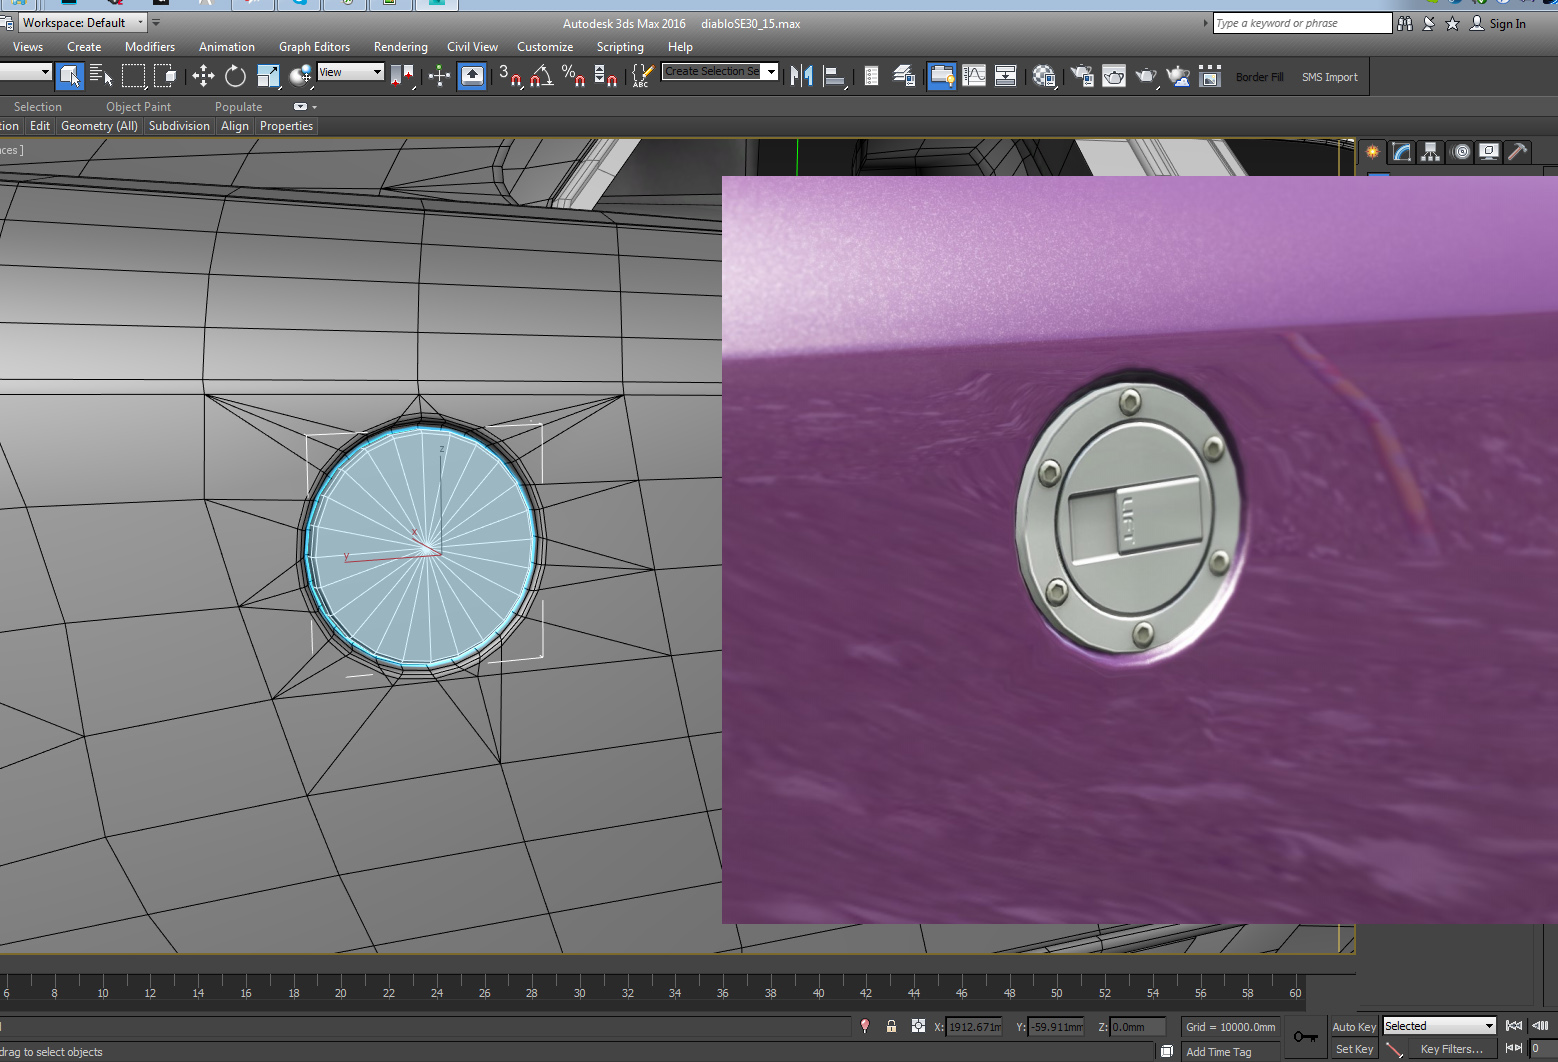The width and height of the screenshot is (1558, 1062).
Task: Open the Modifiers menu
Action: click(x=150, y=47)
